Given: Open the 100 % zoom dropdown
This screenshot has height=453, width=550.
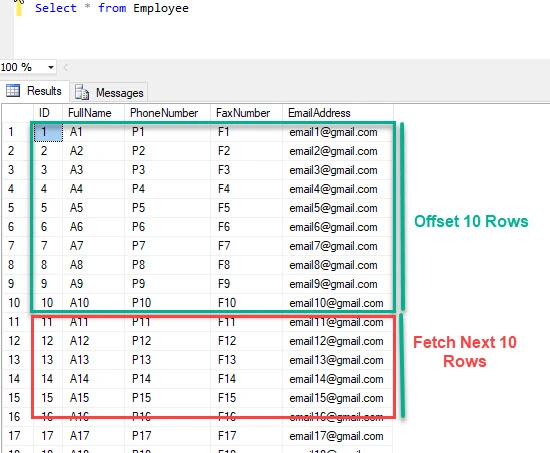Looking at the screenshot, I should click(x=51, y=67).
